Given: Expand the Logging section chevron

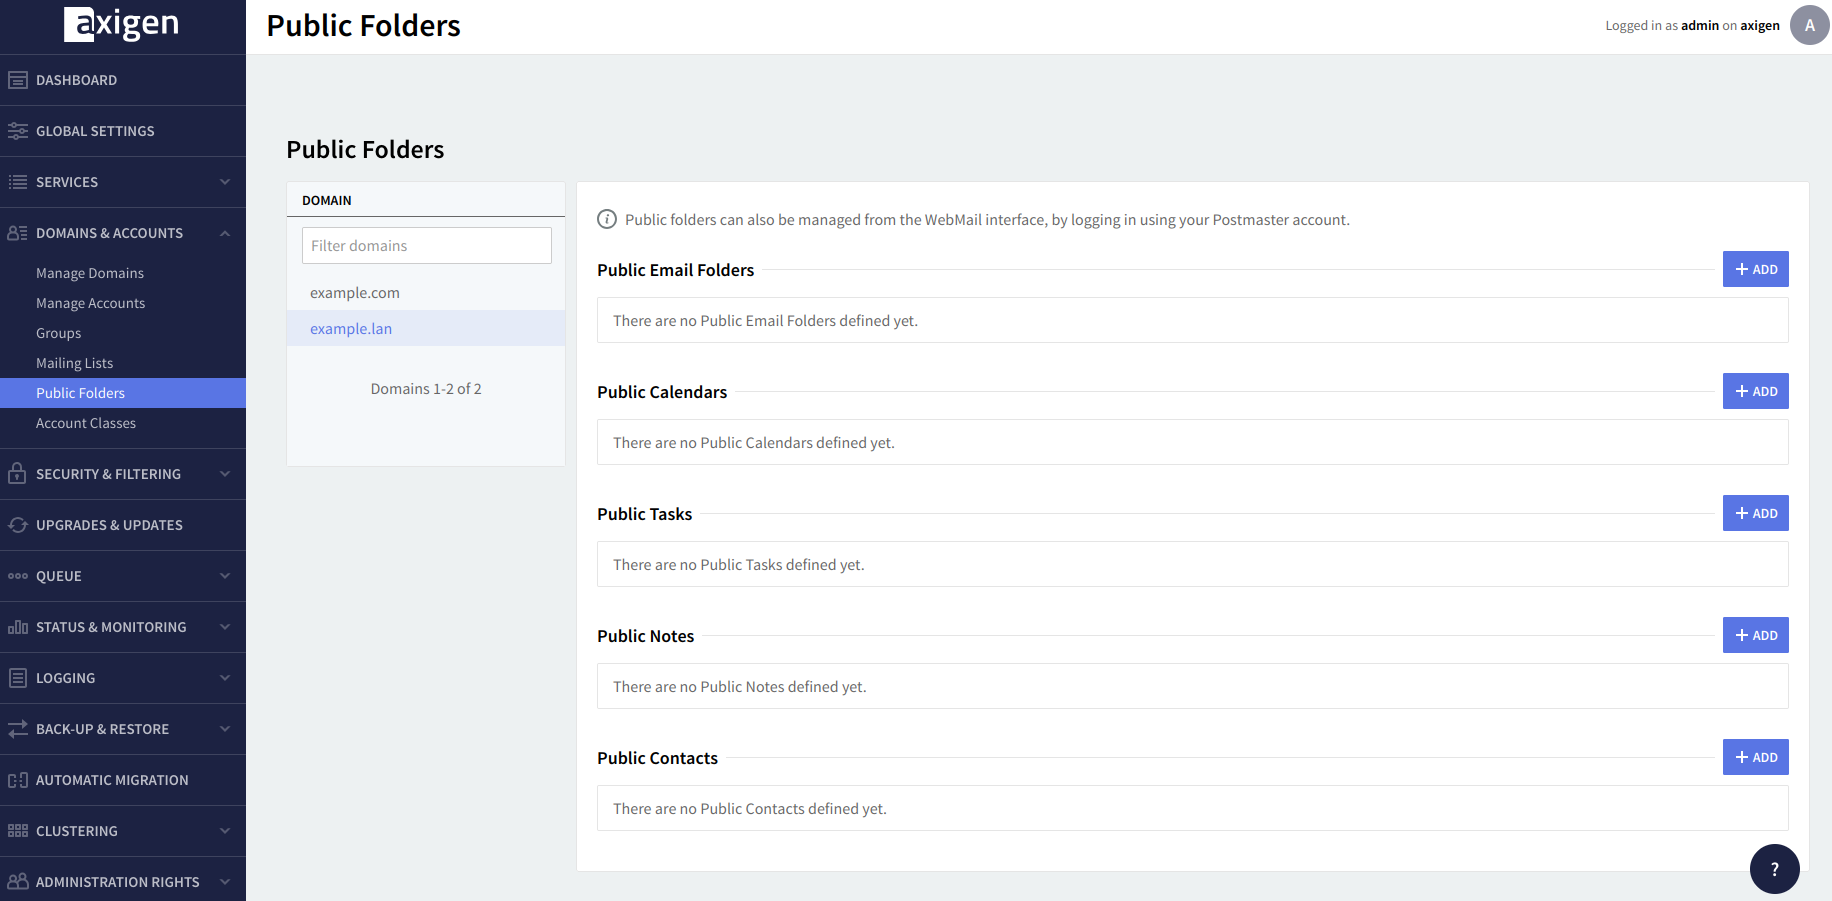Looking at the screenshot, I should [x=225, y=678].
